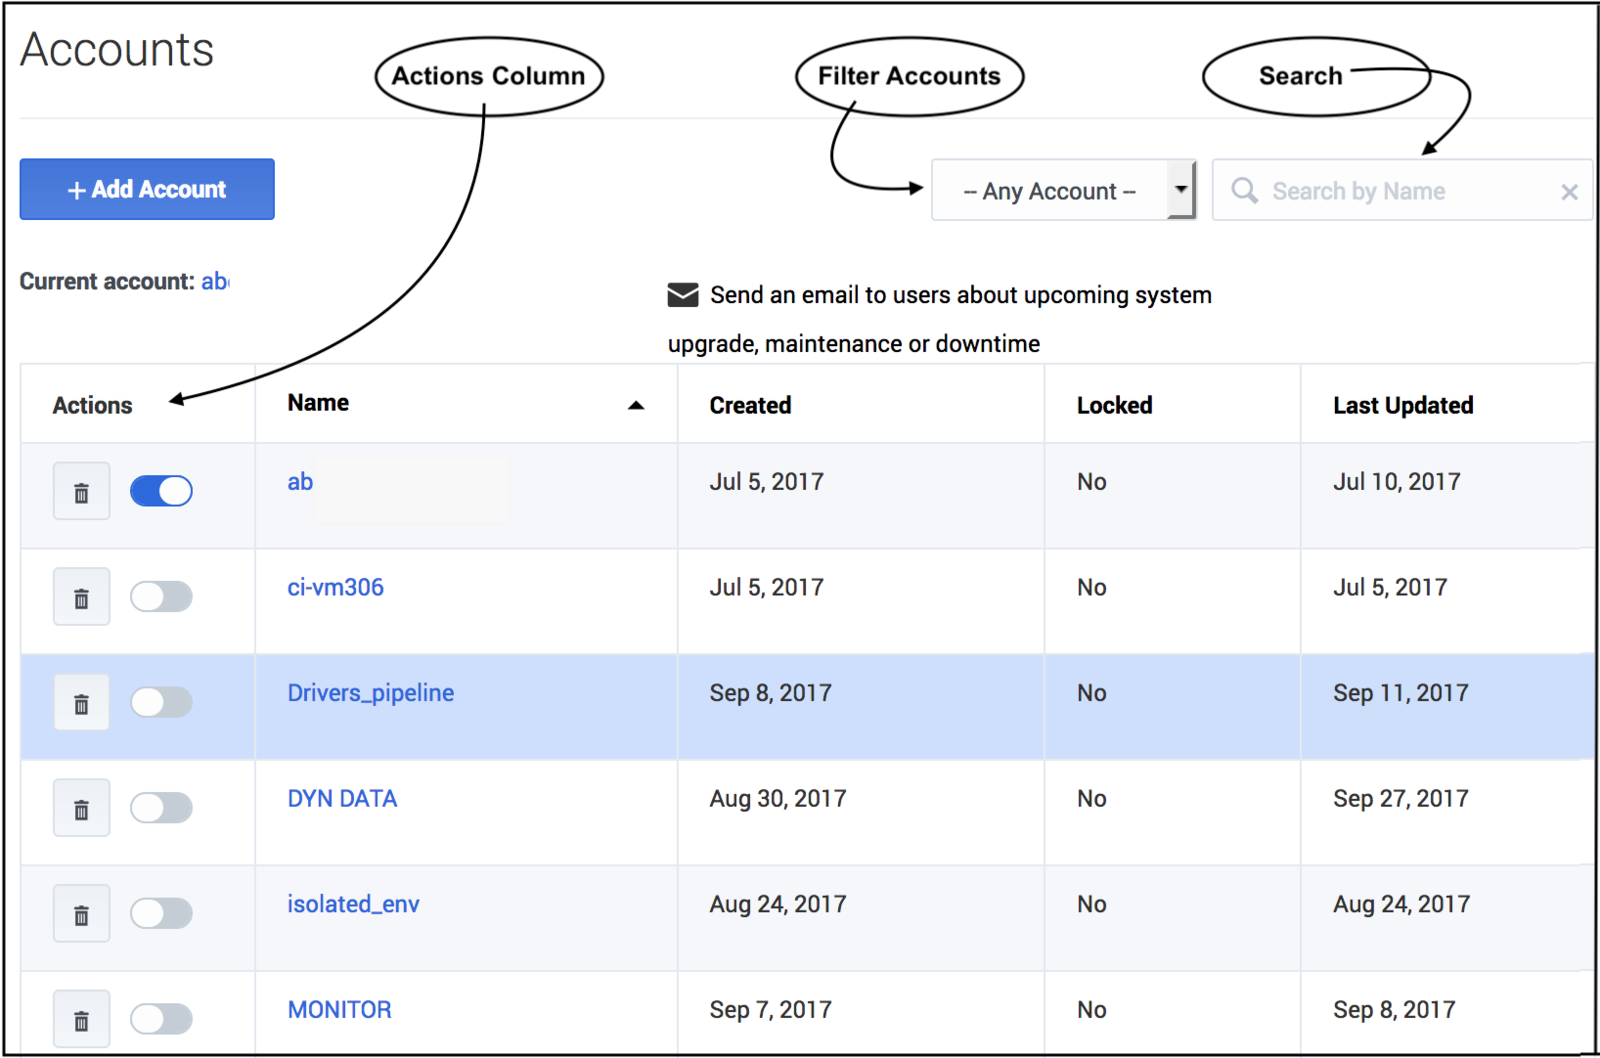Click the Accounts page heading
Image resolution: width=1600 pixels, height=1058 pixels.
117,50
